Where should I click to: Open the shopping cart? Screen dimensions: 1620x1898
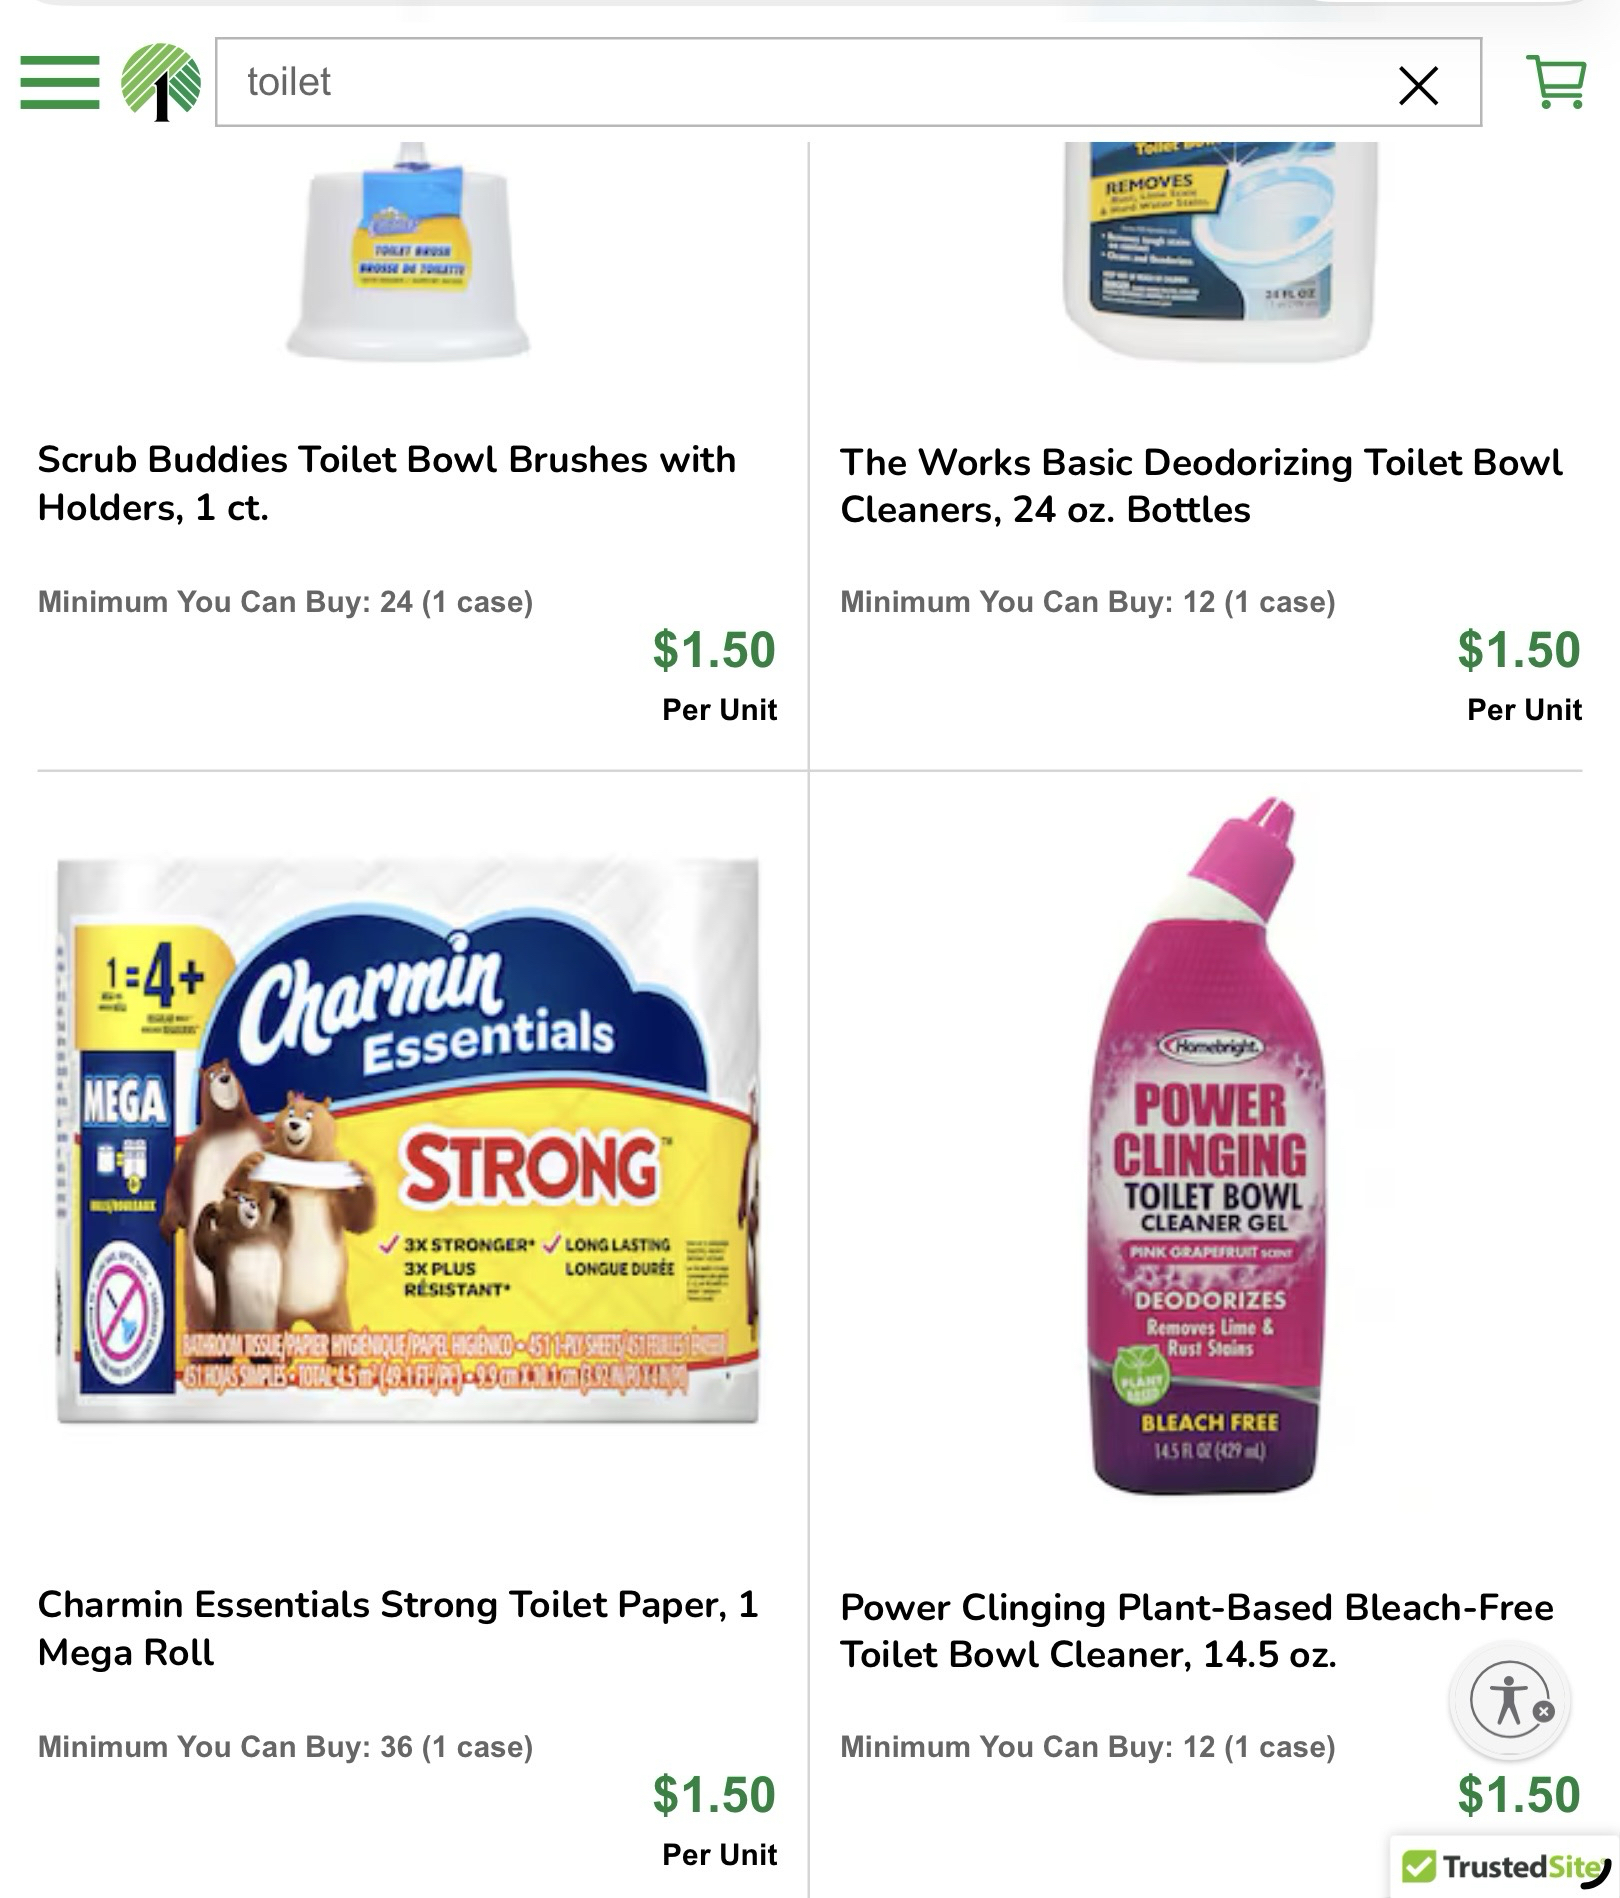[1556, 81]
